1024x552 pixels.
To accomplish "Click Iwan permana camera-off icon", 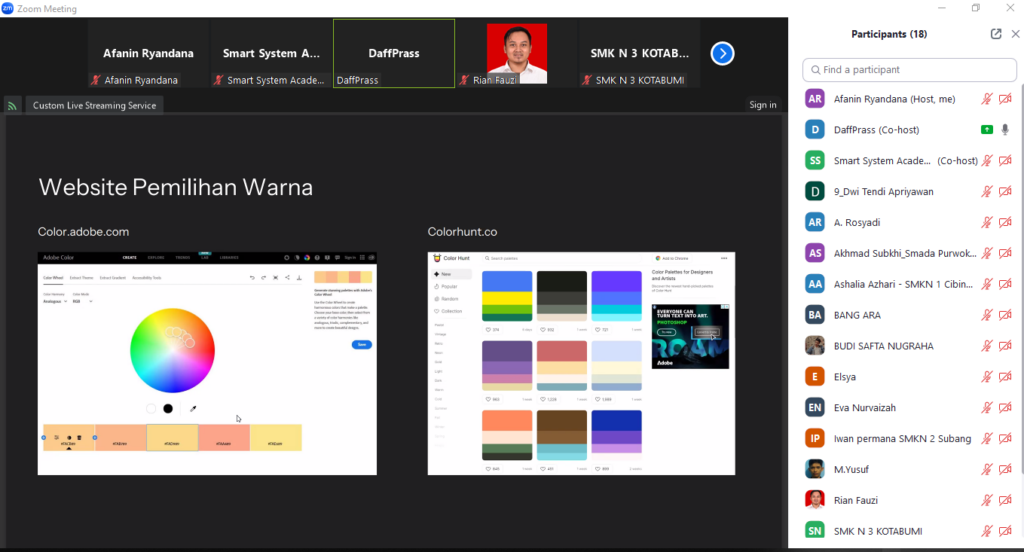I will (1006, 438).
